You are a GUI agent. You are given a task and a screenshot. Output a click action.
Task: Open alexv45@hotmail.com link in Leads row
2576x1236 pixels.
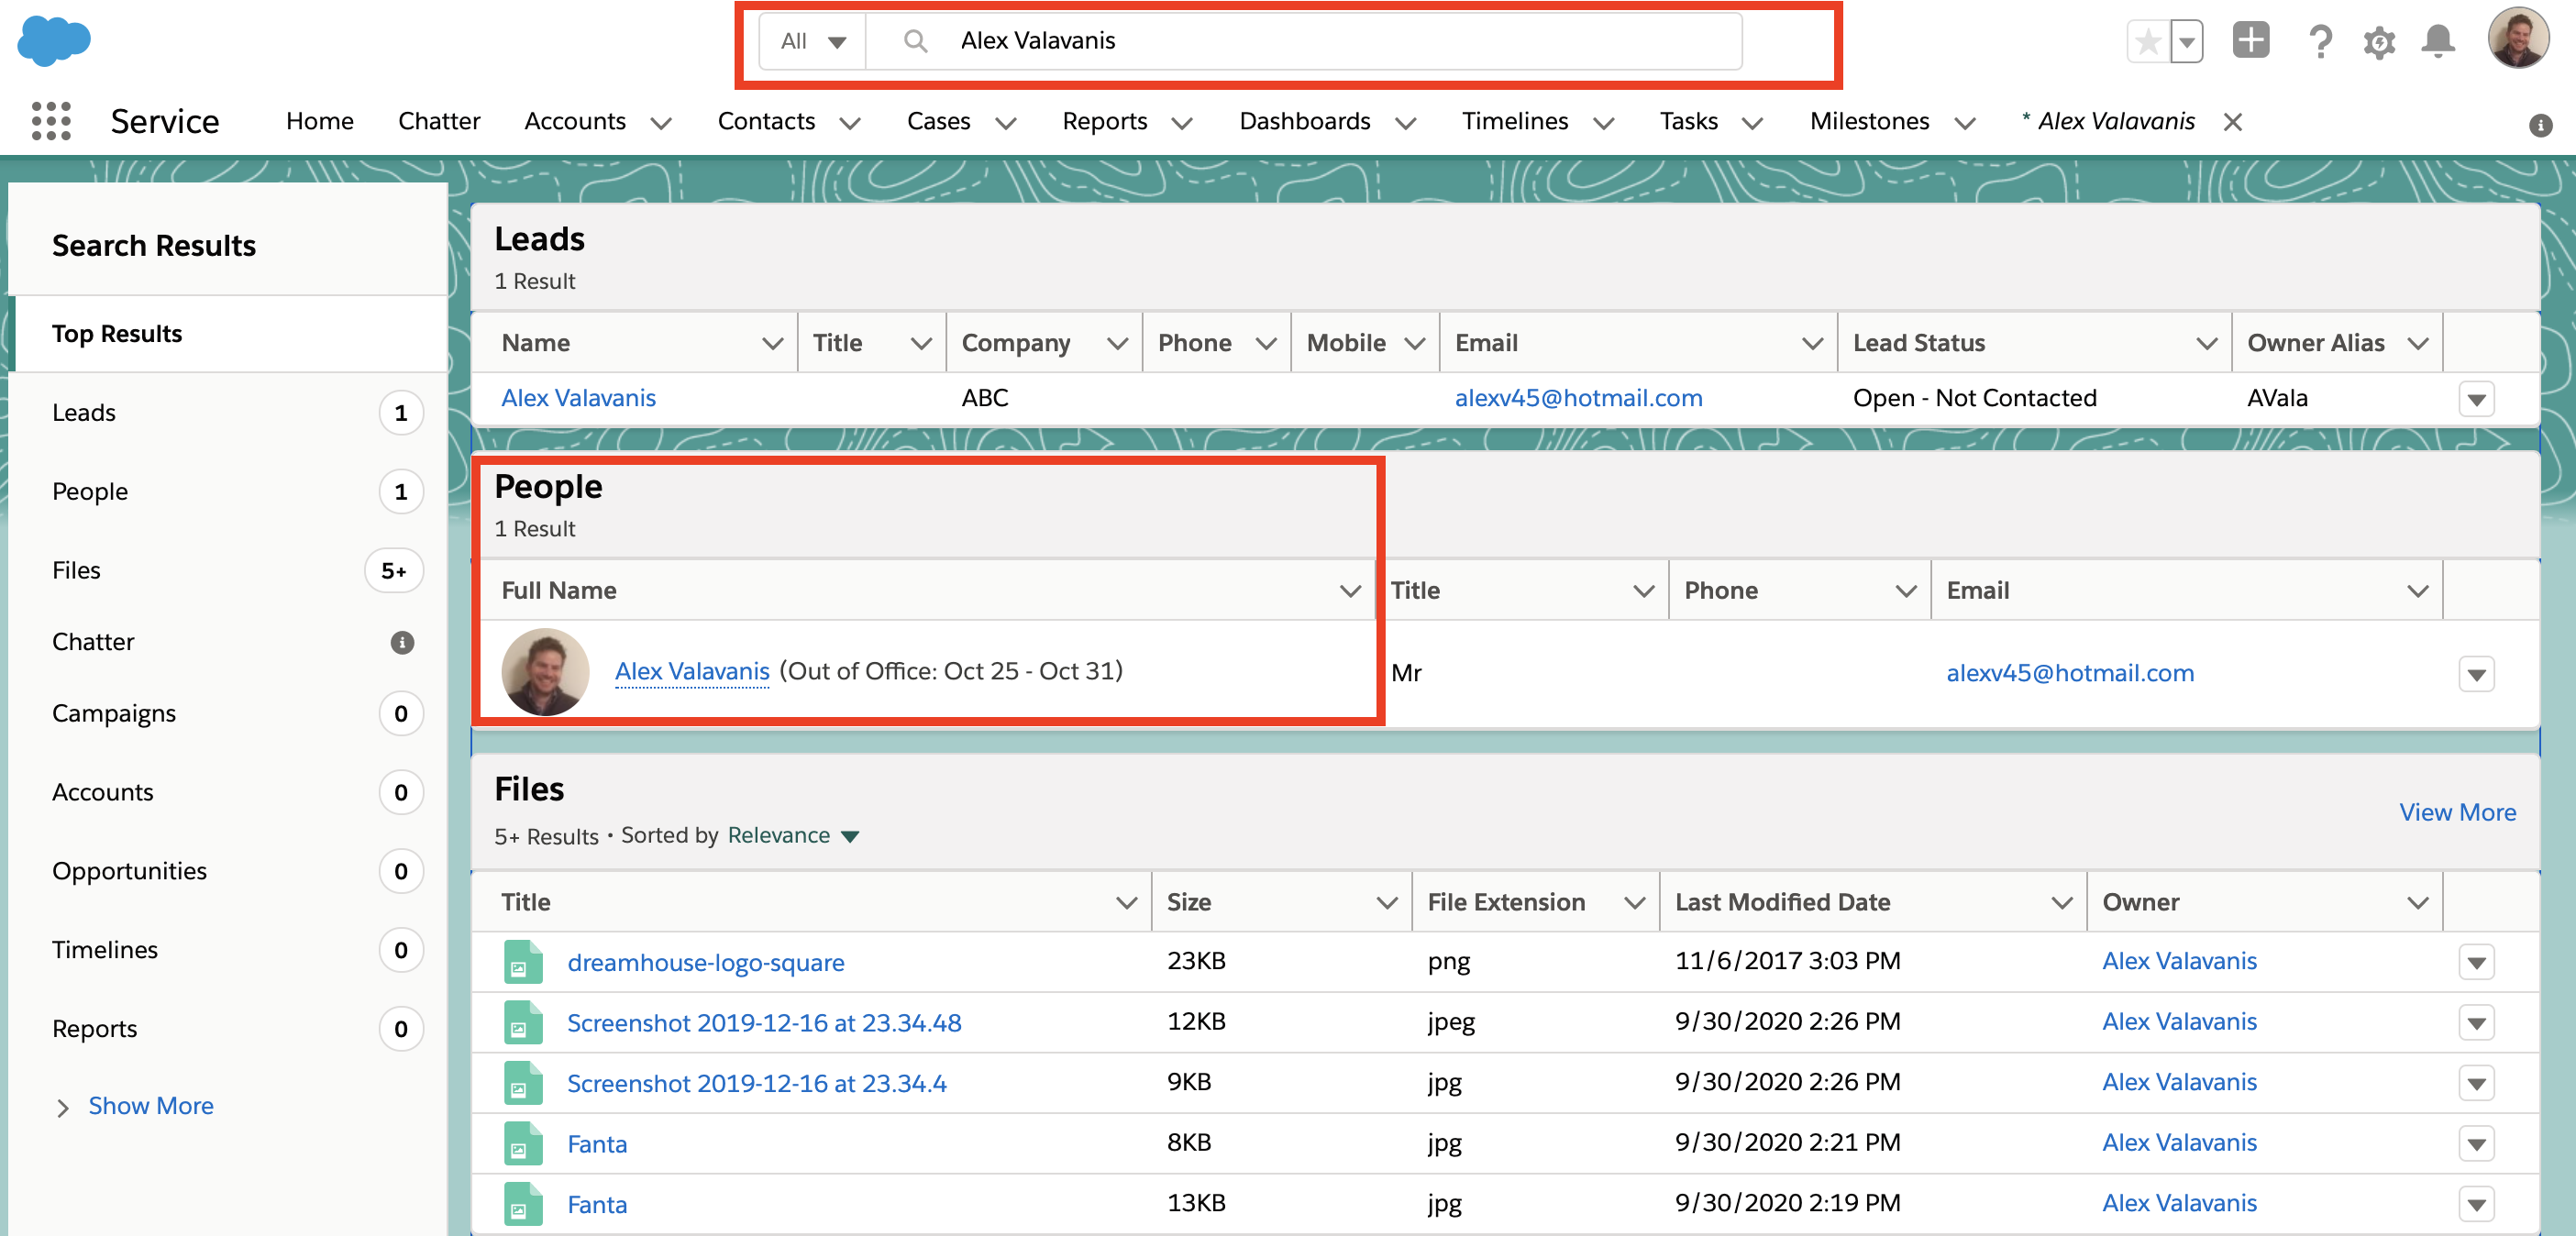coord(1578,398)
